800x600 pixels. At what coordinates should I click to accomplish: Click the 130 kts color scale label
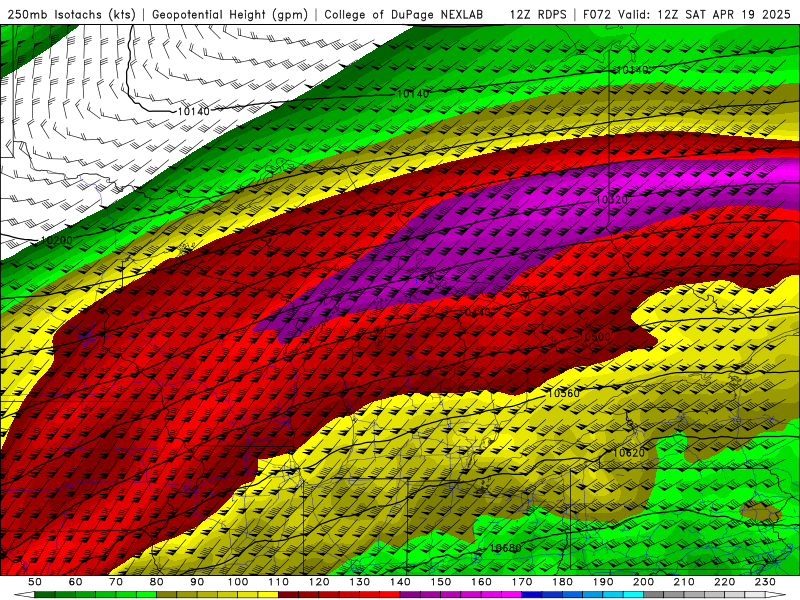coord(360,582)
